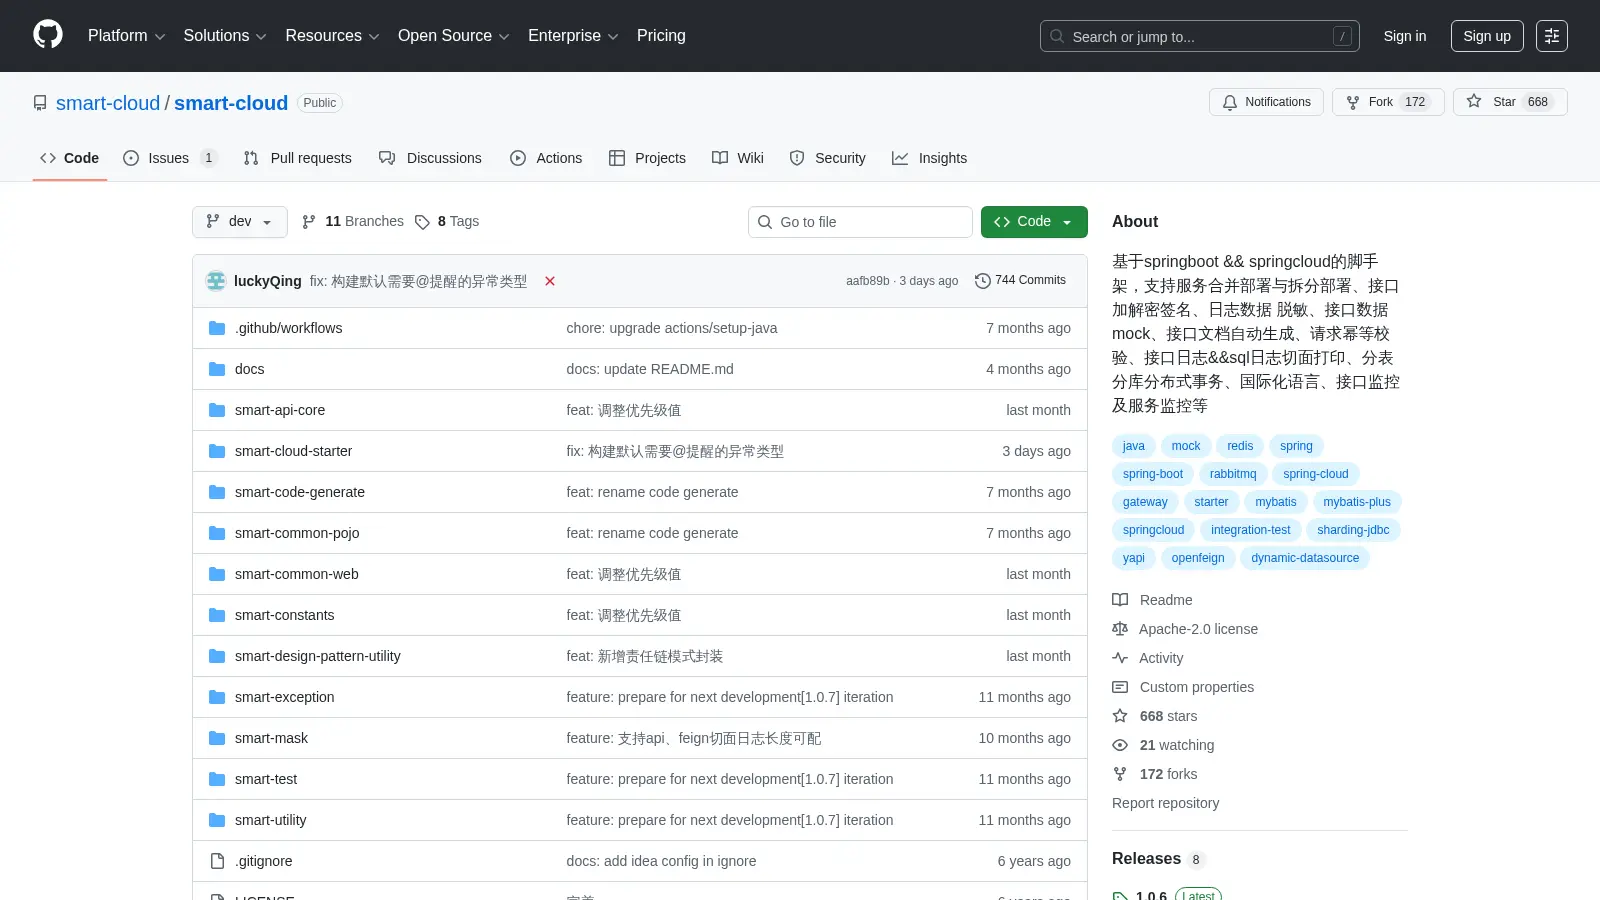The image size is (1600, 900).
Task: Click the smart-cloud owner link
Action: [108, 103]
